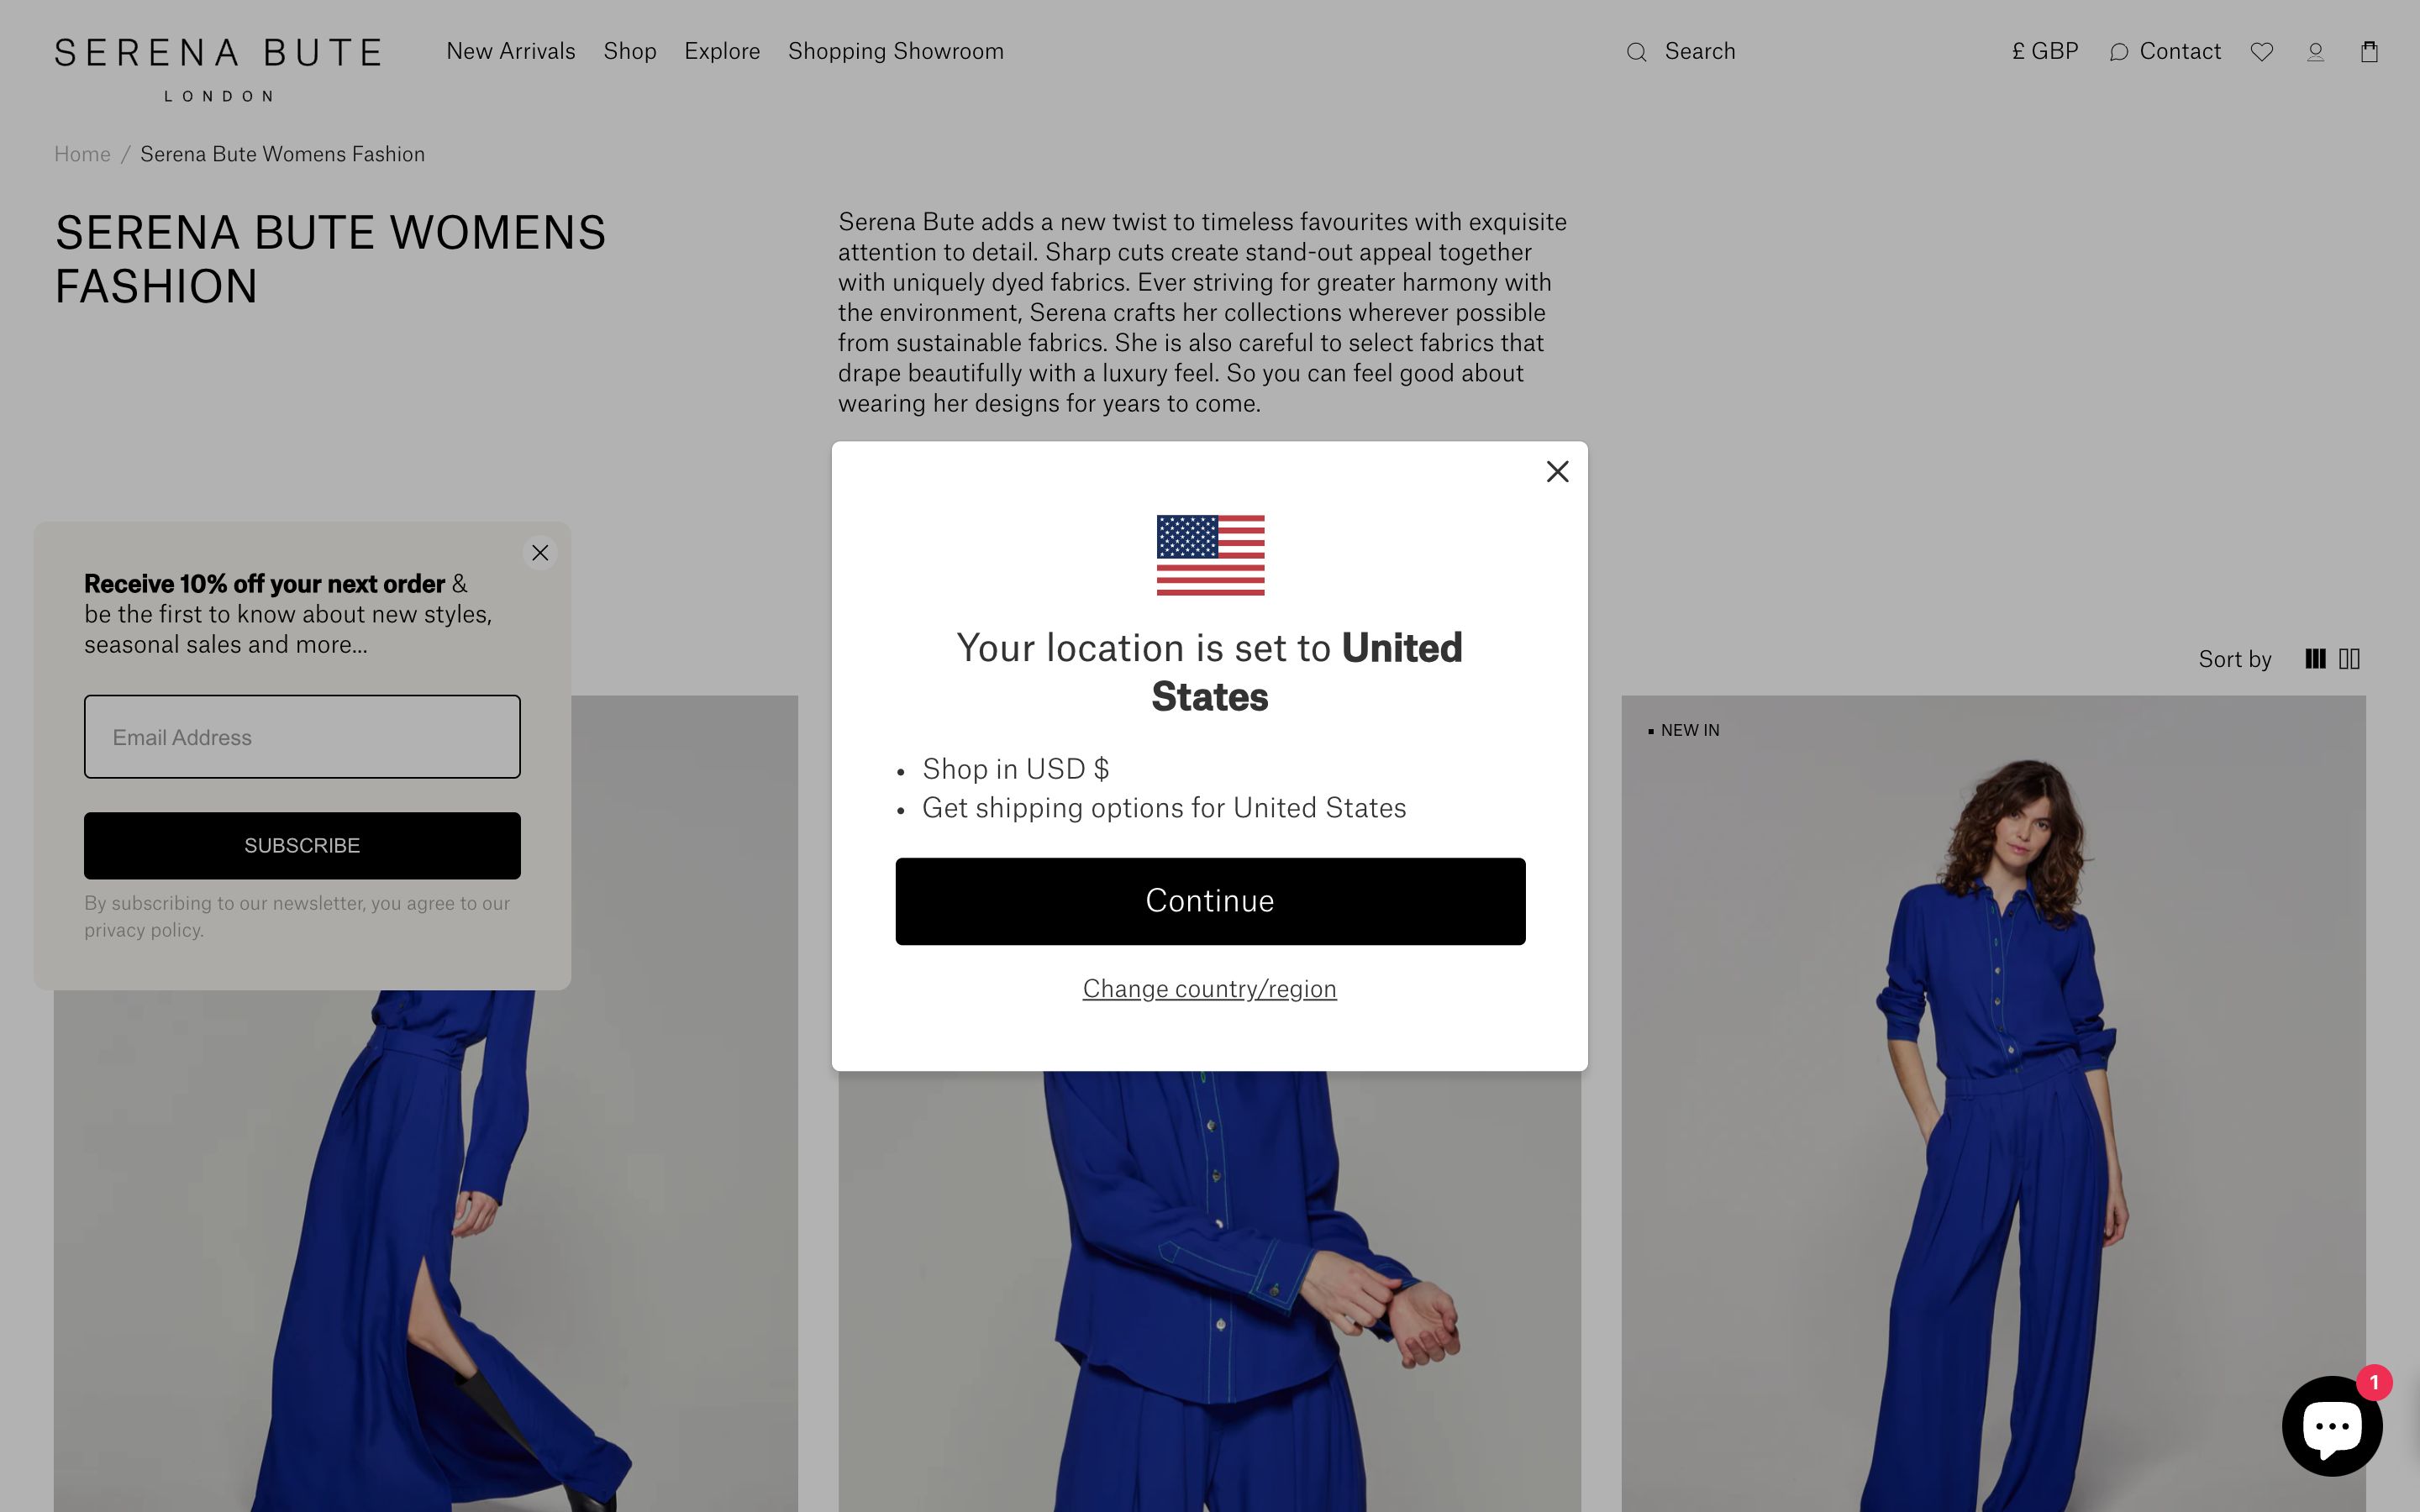Open the wishlist heart icon

coord(2261,52)
